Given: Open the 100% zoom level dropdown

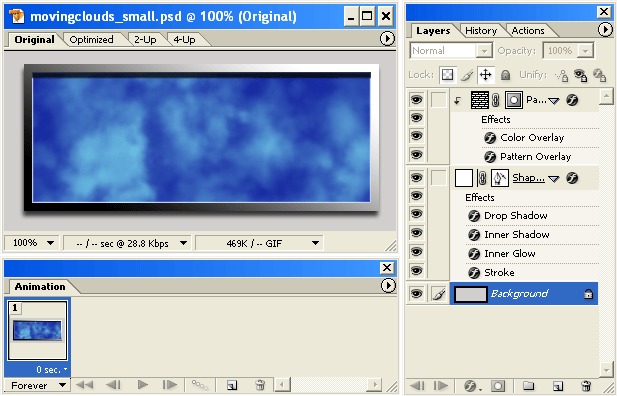Looking at the screenshot, I should [x=32, y=243].
